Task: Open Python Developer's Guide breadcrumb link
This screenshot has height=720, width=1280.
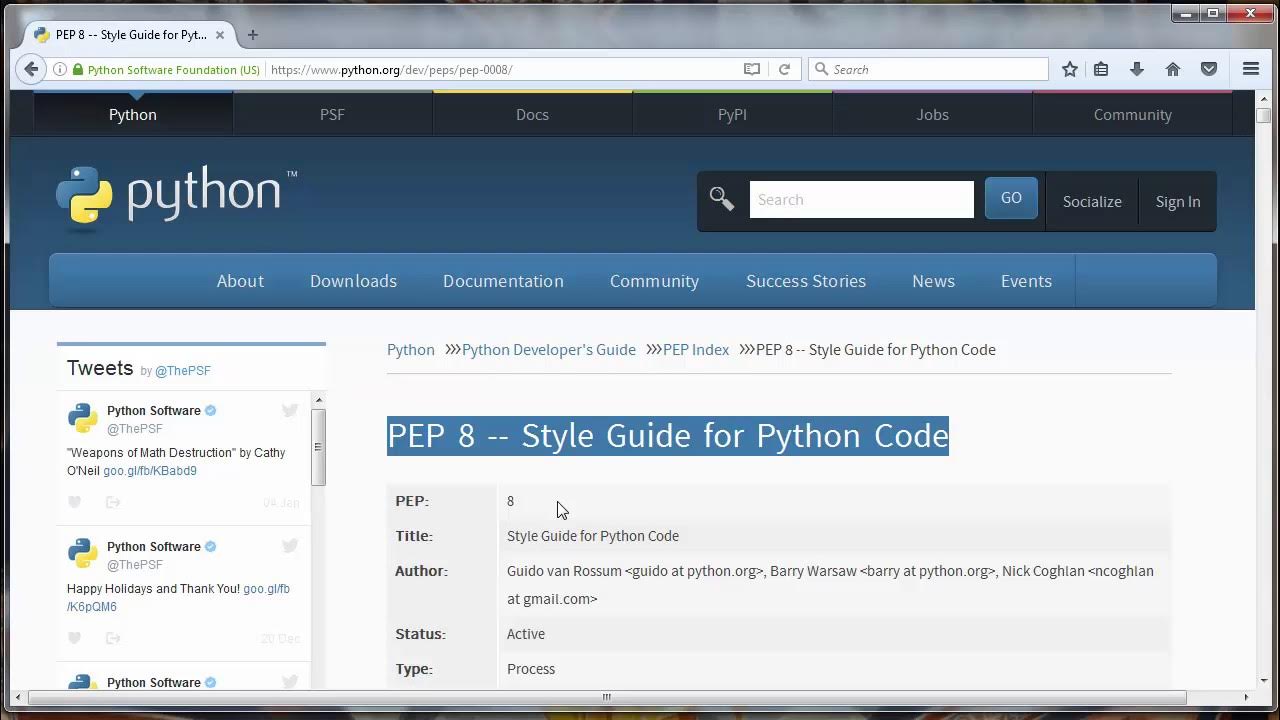Action: pos(549,349)
